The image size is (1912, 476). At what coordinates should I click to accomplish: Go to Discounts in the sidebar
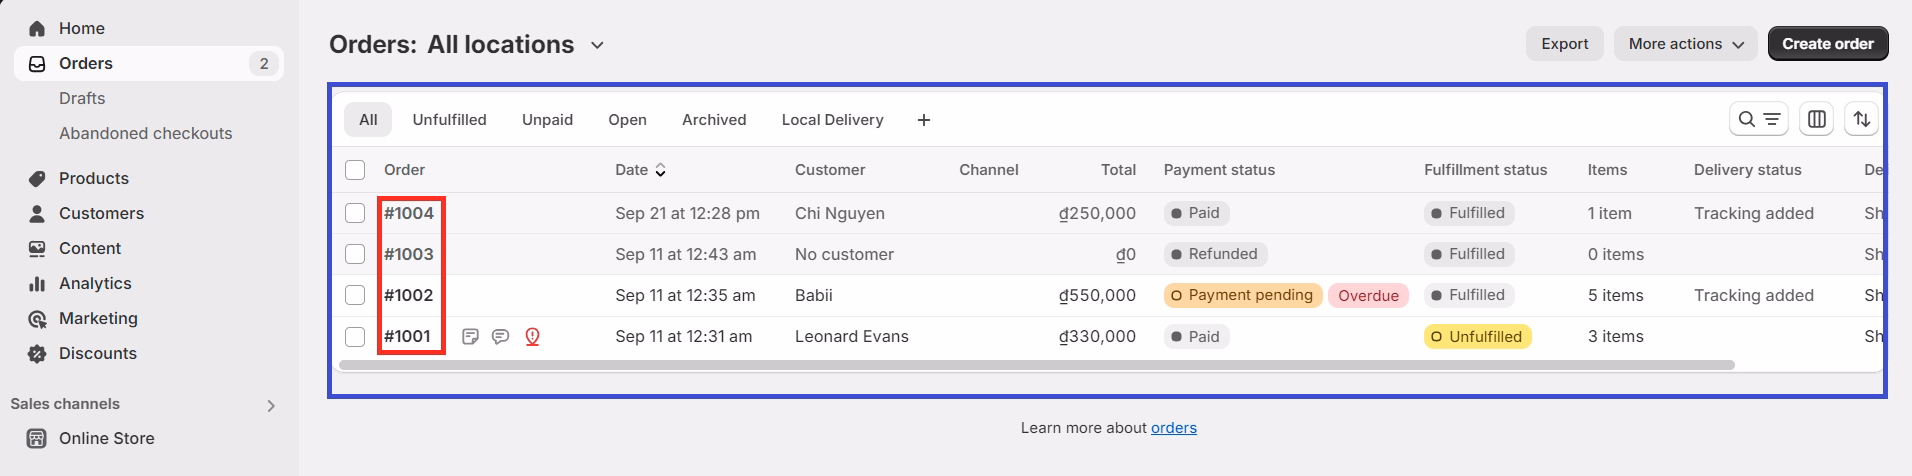pos(97,353)
